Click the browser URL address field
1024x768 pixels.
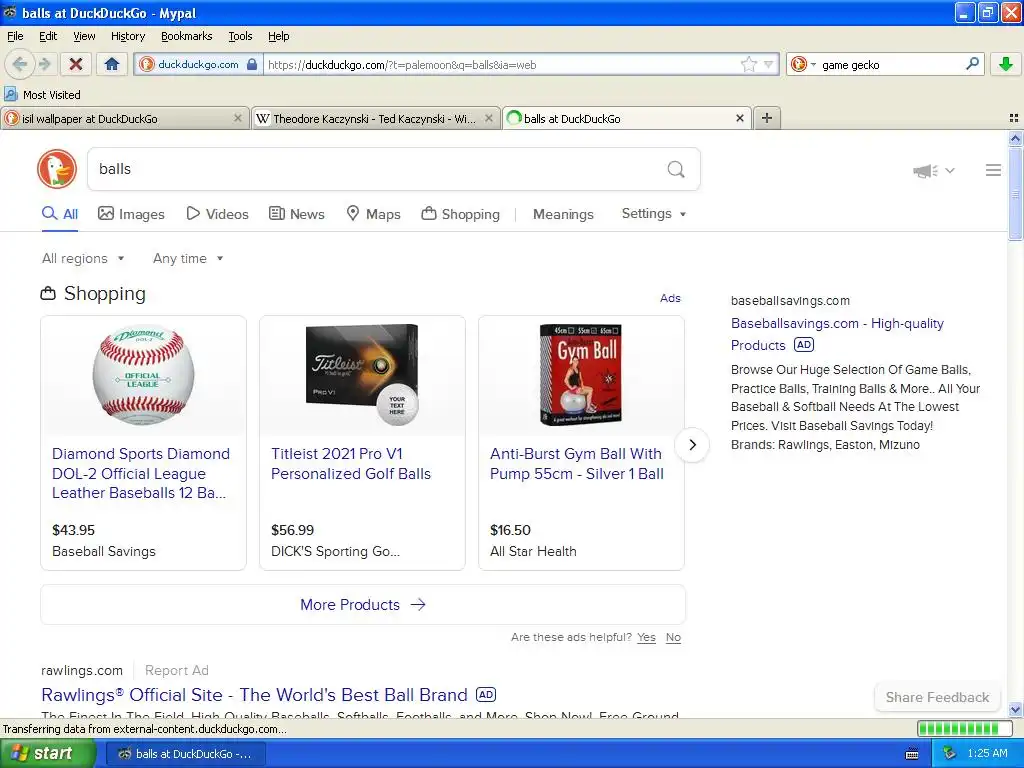pyautogui.click(x=500, y=64)
